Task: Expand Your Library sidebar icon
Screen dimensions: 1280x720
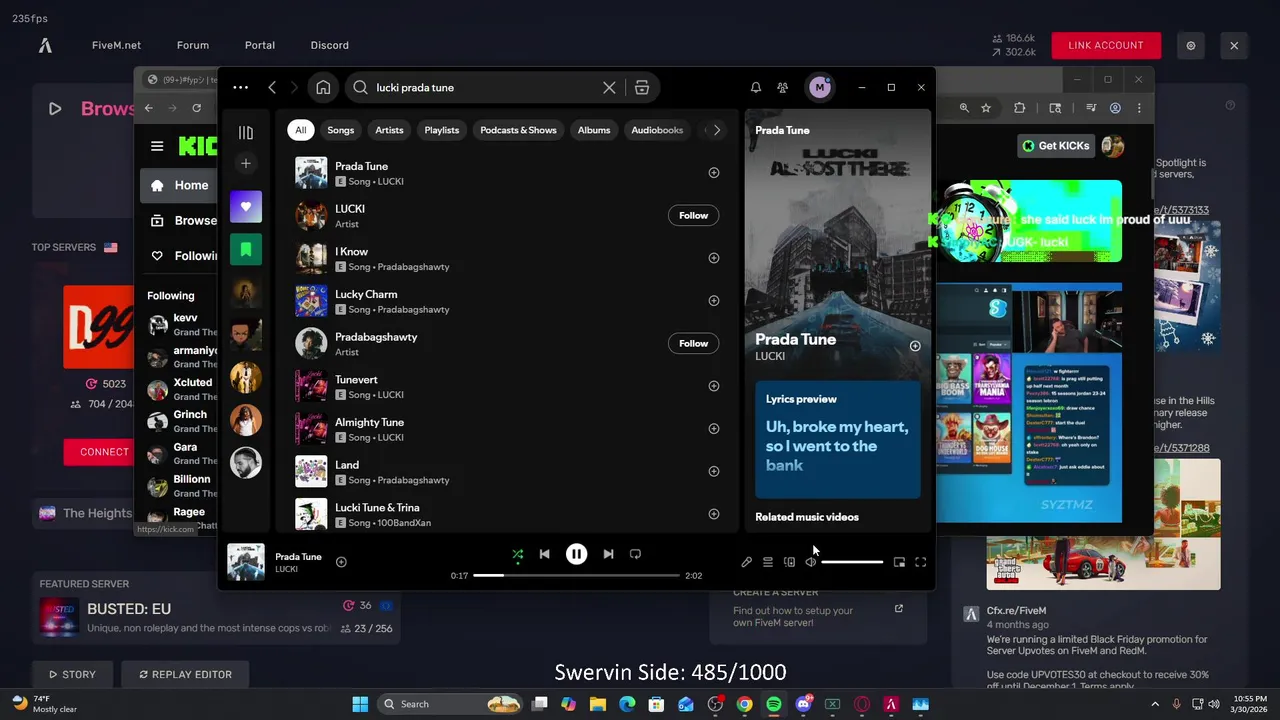Action: coord(246,133)
